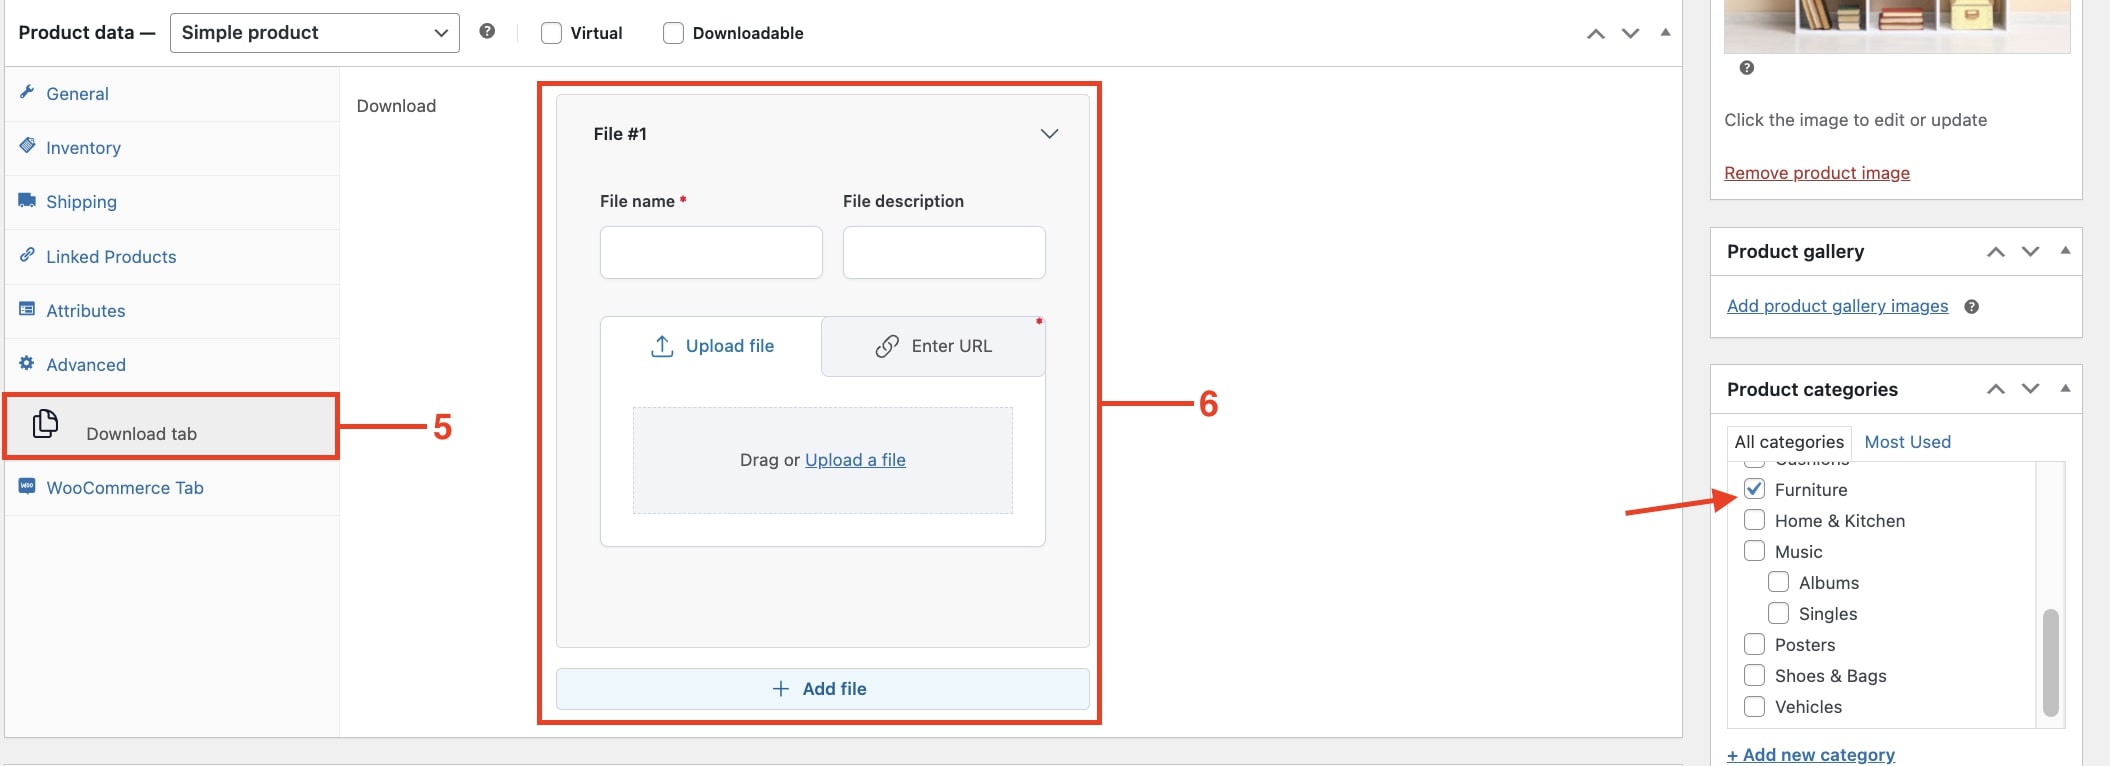
Task: Move Product gallery panel down
Action: click(x=2031, y=252)
